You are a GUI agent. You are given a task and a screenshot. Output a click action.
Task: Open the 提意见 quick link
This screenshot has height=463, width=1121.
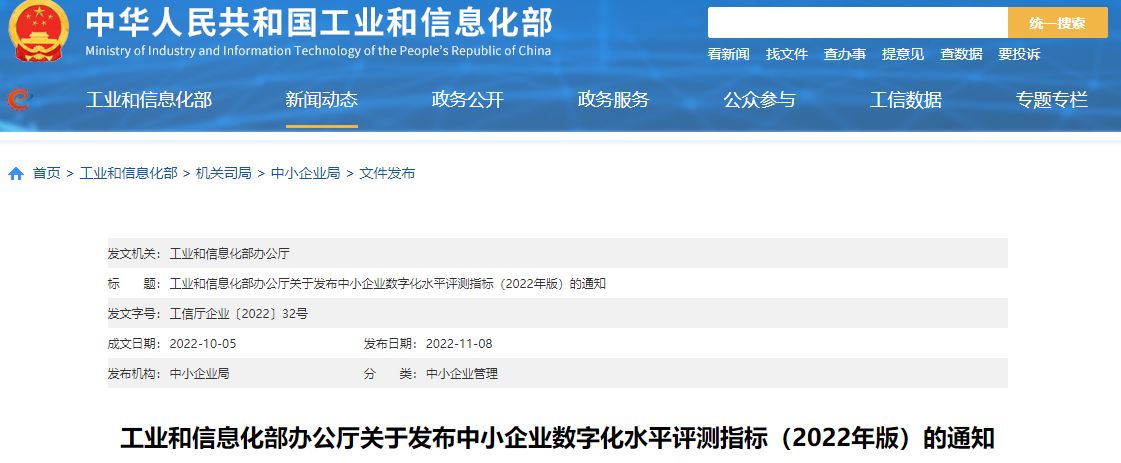[903, 54]
